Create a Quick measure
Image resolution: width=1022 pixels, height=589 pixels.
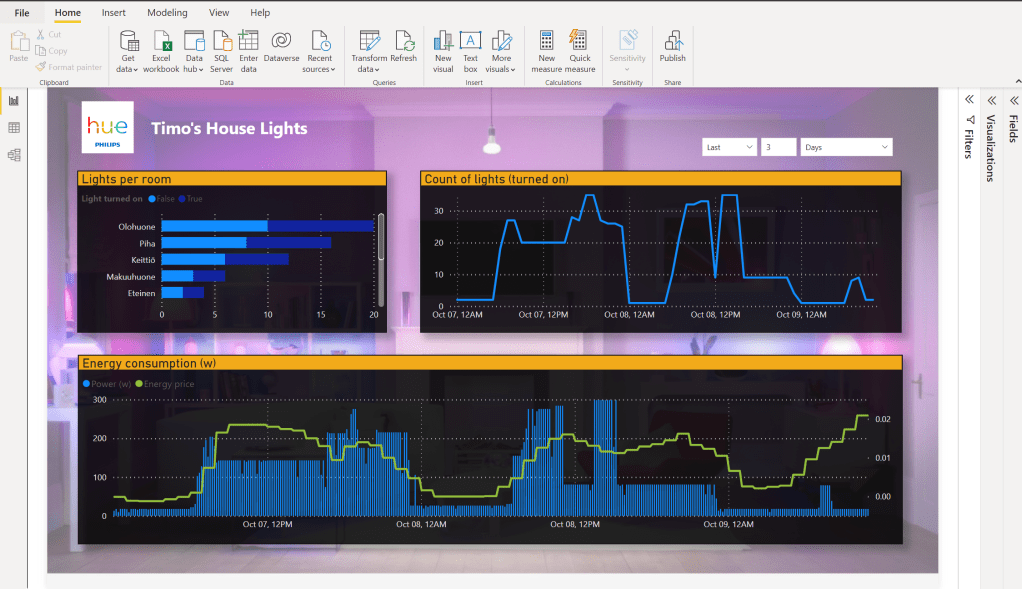point(579,41)
